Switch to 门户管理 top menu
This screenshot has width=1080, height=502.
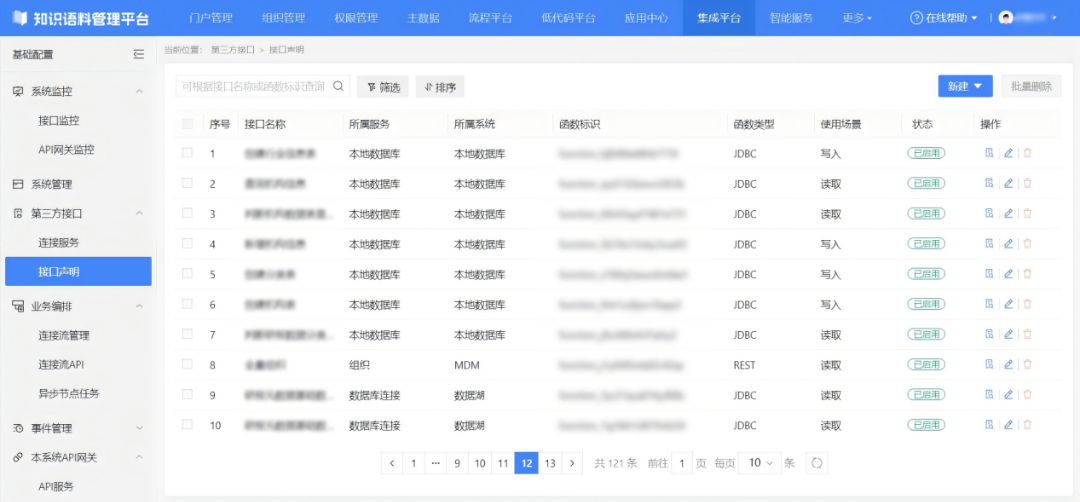(x=211, y=18)
